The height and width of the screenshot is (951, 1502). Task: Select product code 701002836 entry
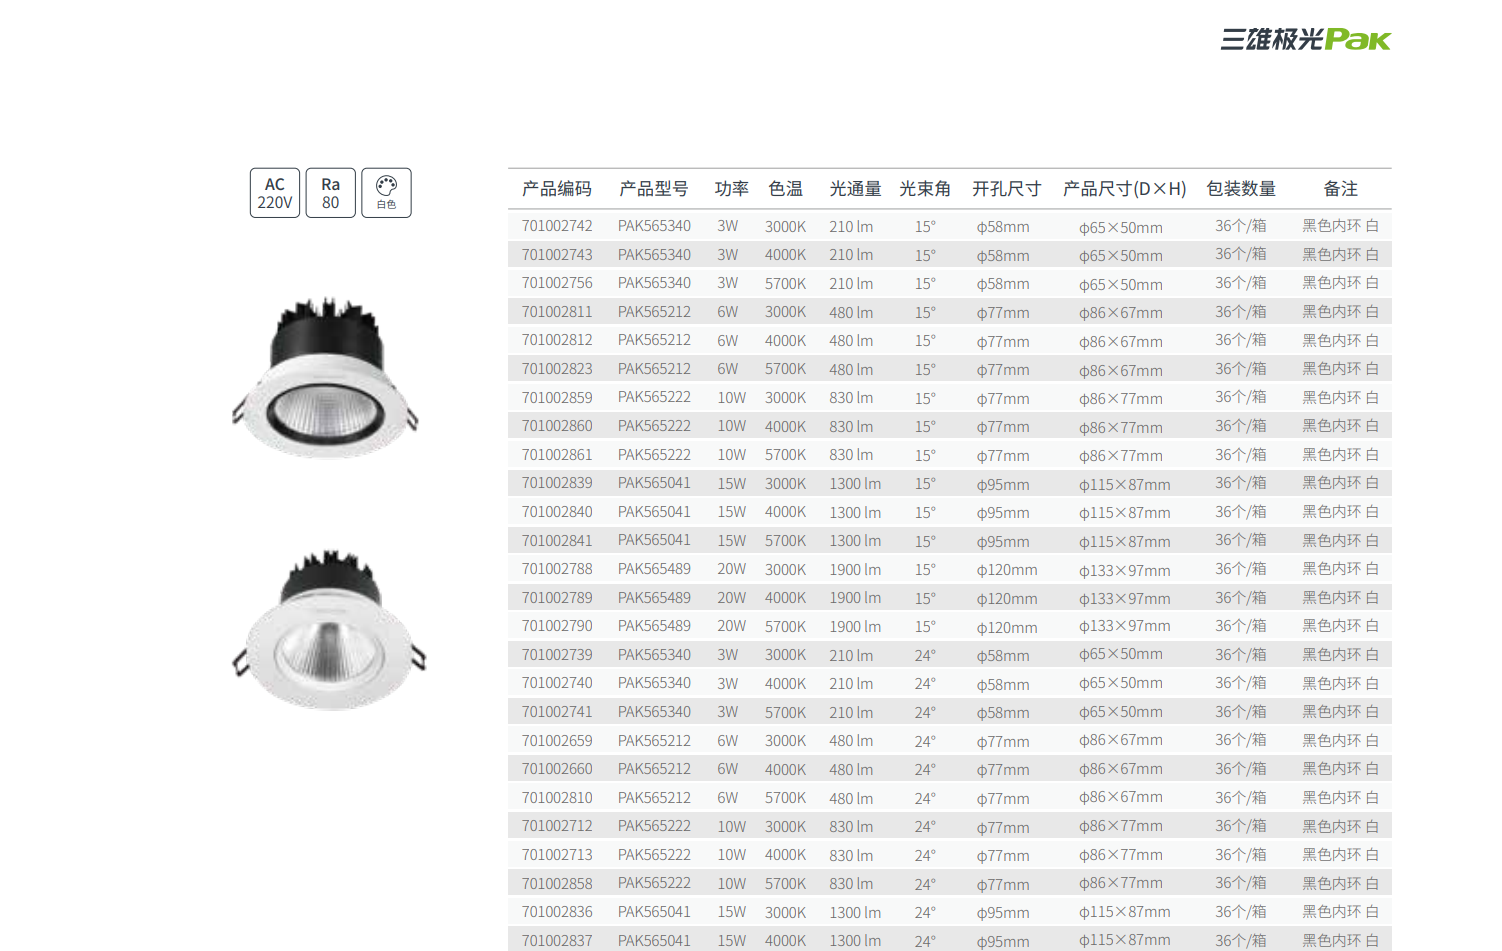557,912
